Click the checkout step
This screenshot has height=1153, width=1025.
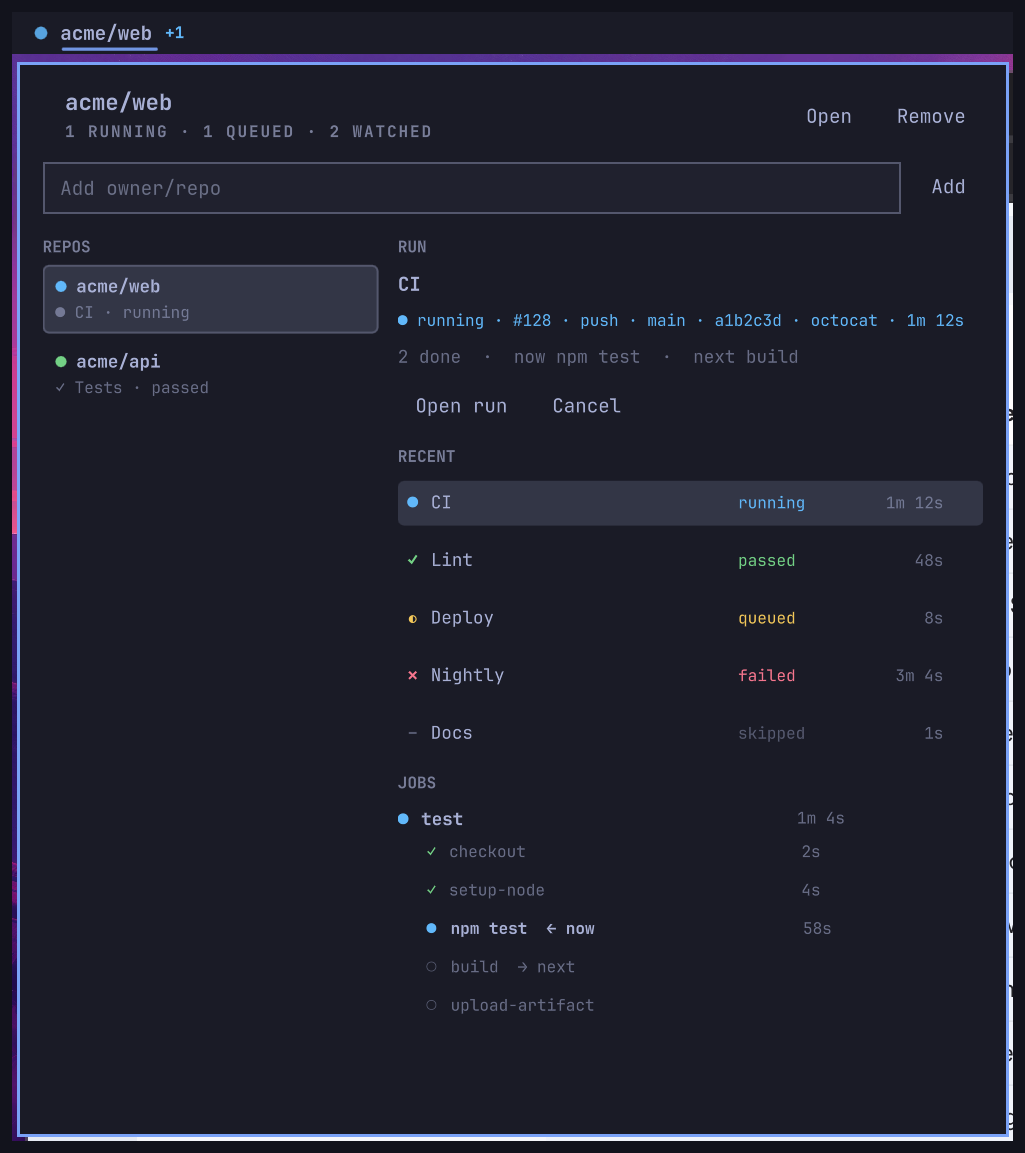point(487,852)
